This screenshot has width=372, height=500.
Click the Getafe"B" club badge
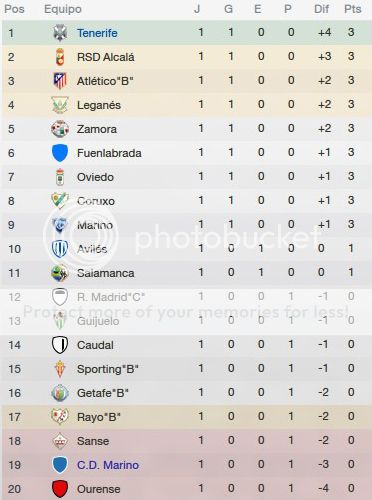click(60, 393)
